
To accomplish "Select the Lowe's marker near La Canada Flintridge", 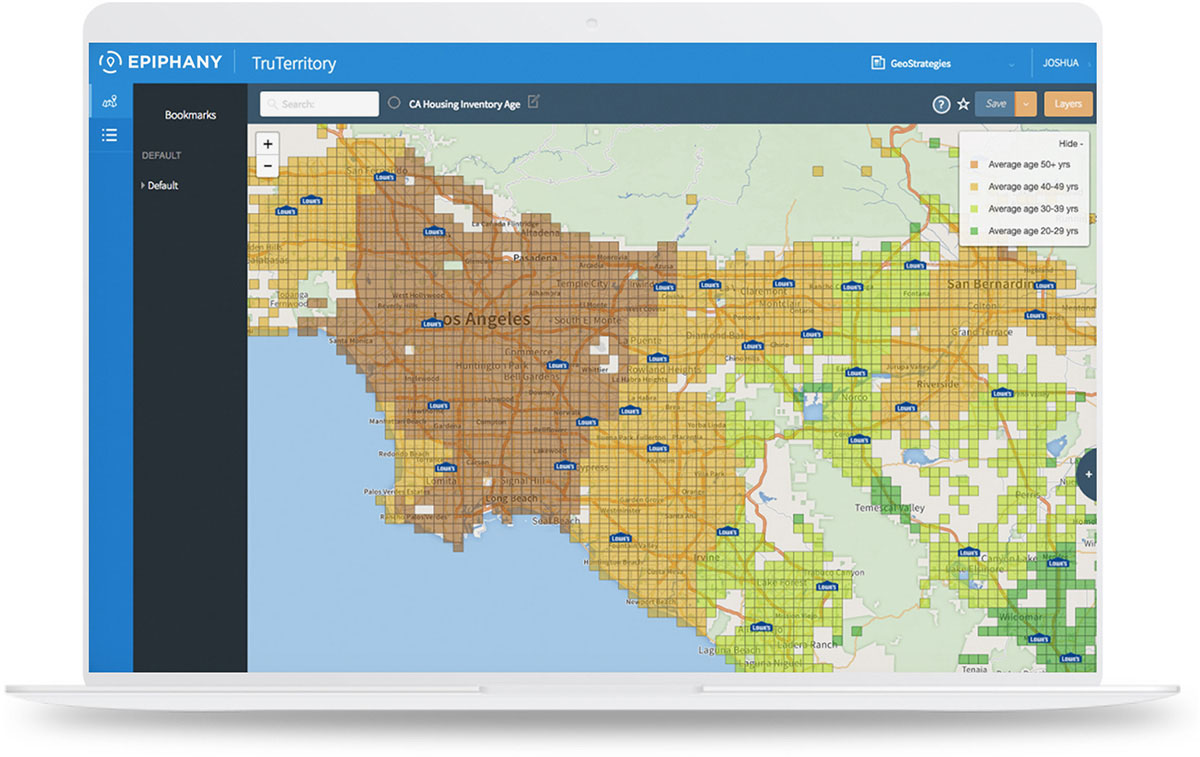I will pyautogui.click(x=433, y=230).
